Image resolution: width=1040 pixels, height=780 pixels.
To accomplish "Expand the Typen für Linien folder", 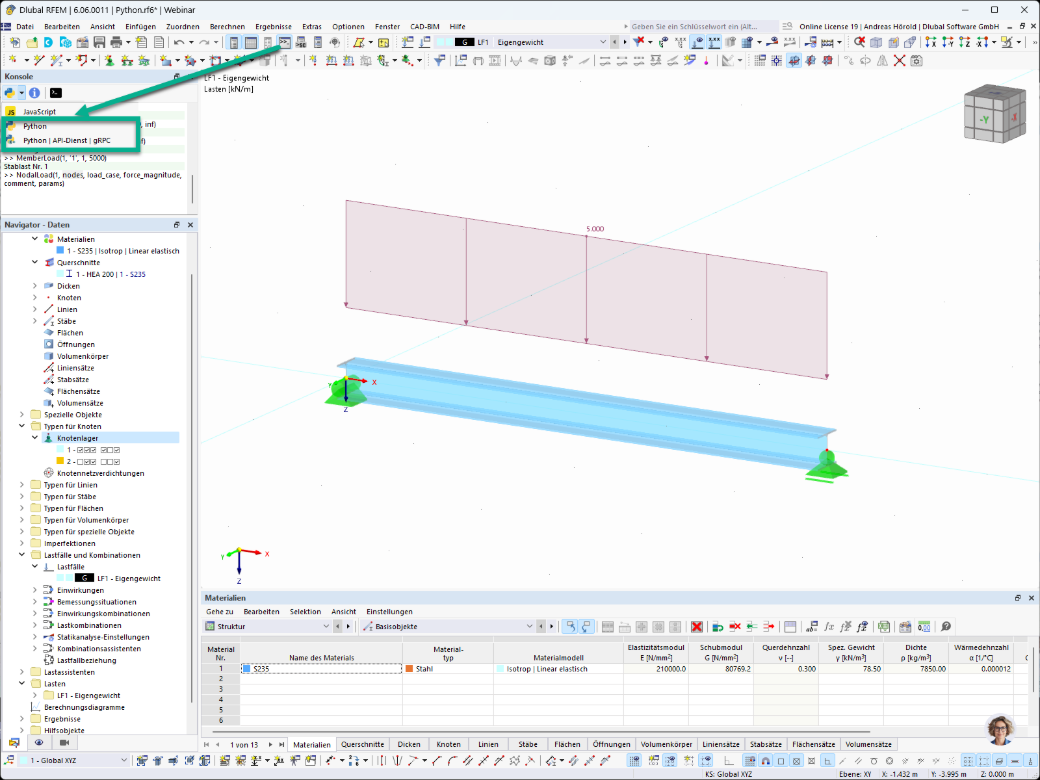I will [x=22, y=485].
